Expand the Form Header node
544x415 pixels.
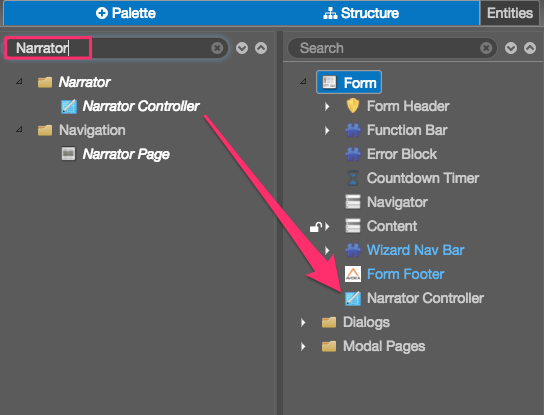[x=327, y=106]
